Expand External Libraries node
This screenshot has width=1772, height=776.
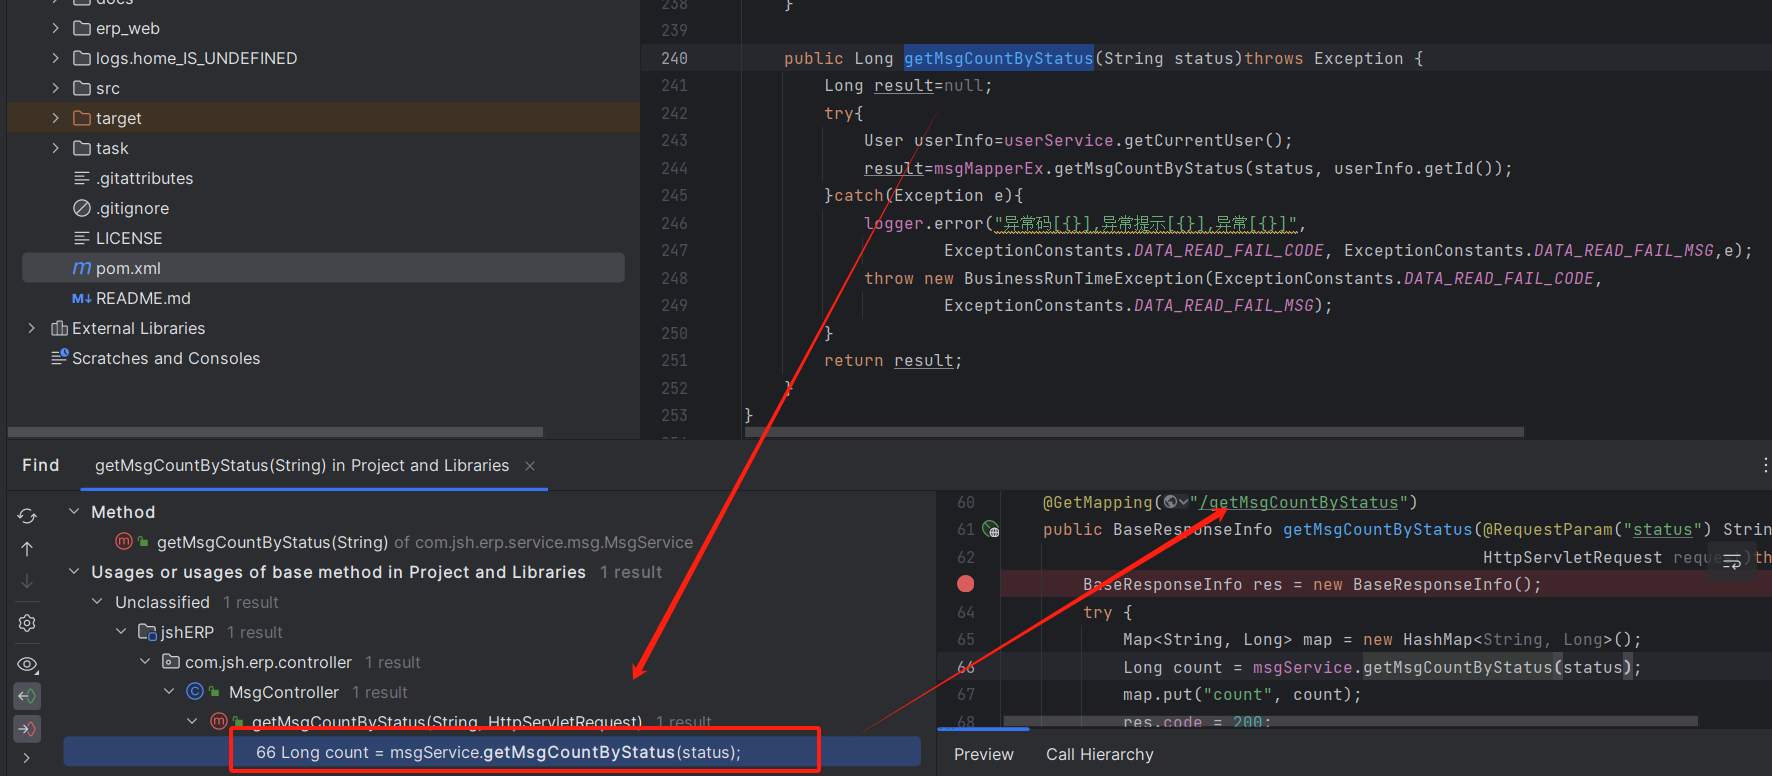(x=32, y=328)
